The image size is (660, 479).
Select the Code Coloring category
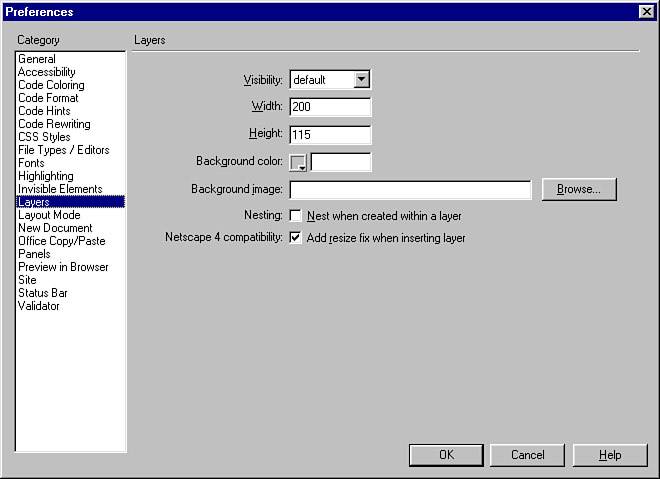[x=51, y=86]
